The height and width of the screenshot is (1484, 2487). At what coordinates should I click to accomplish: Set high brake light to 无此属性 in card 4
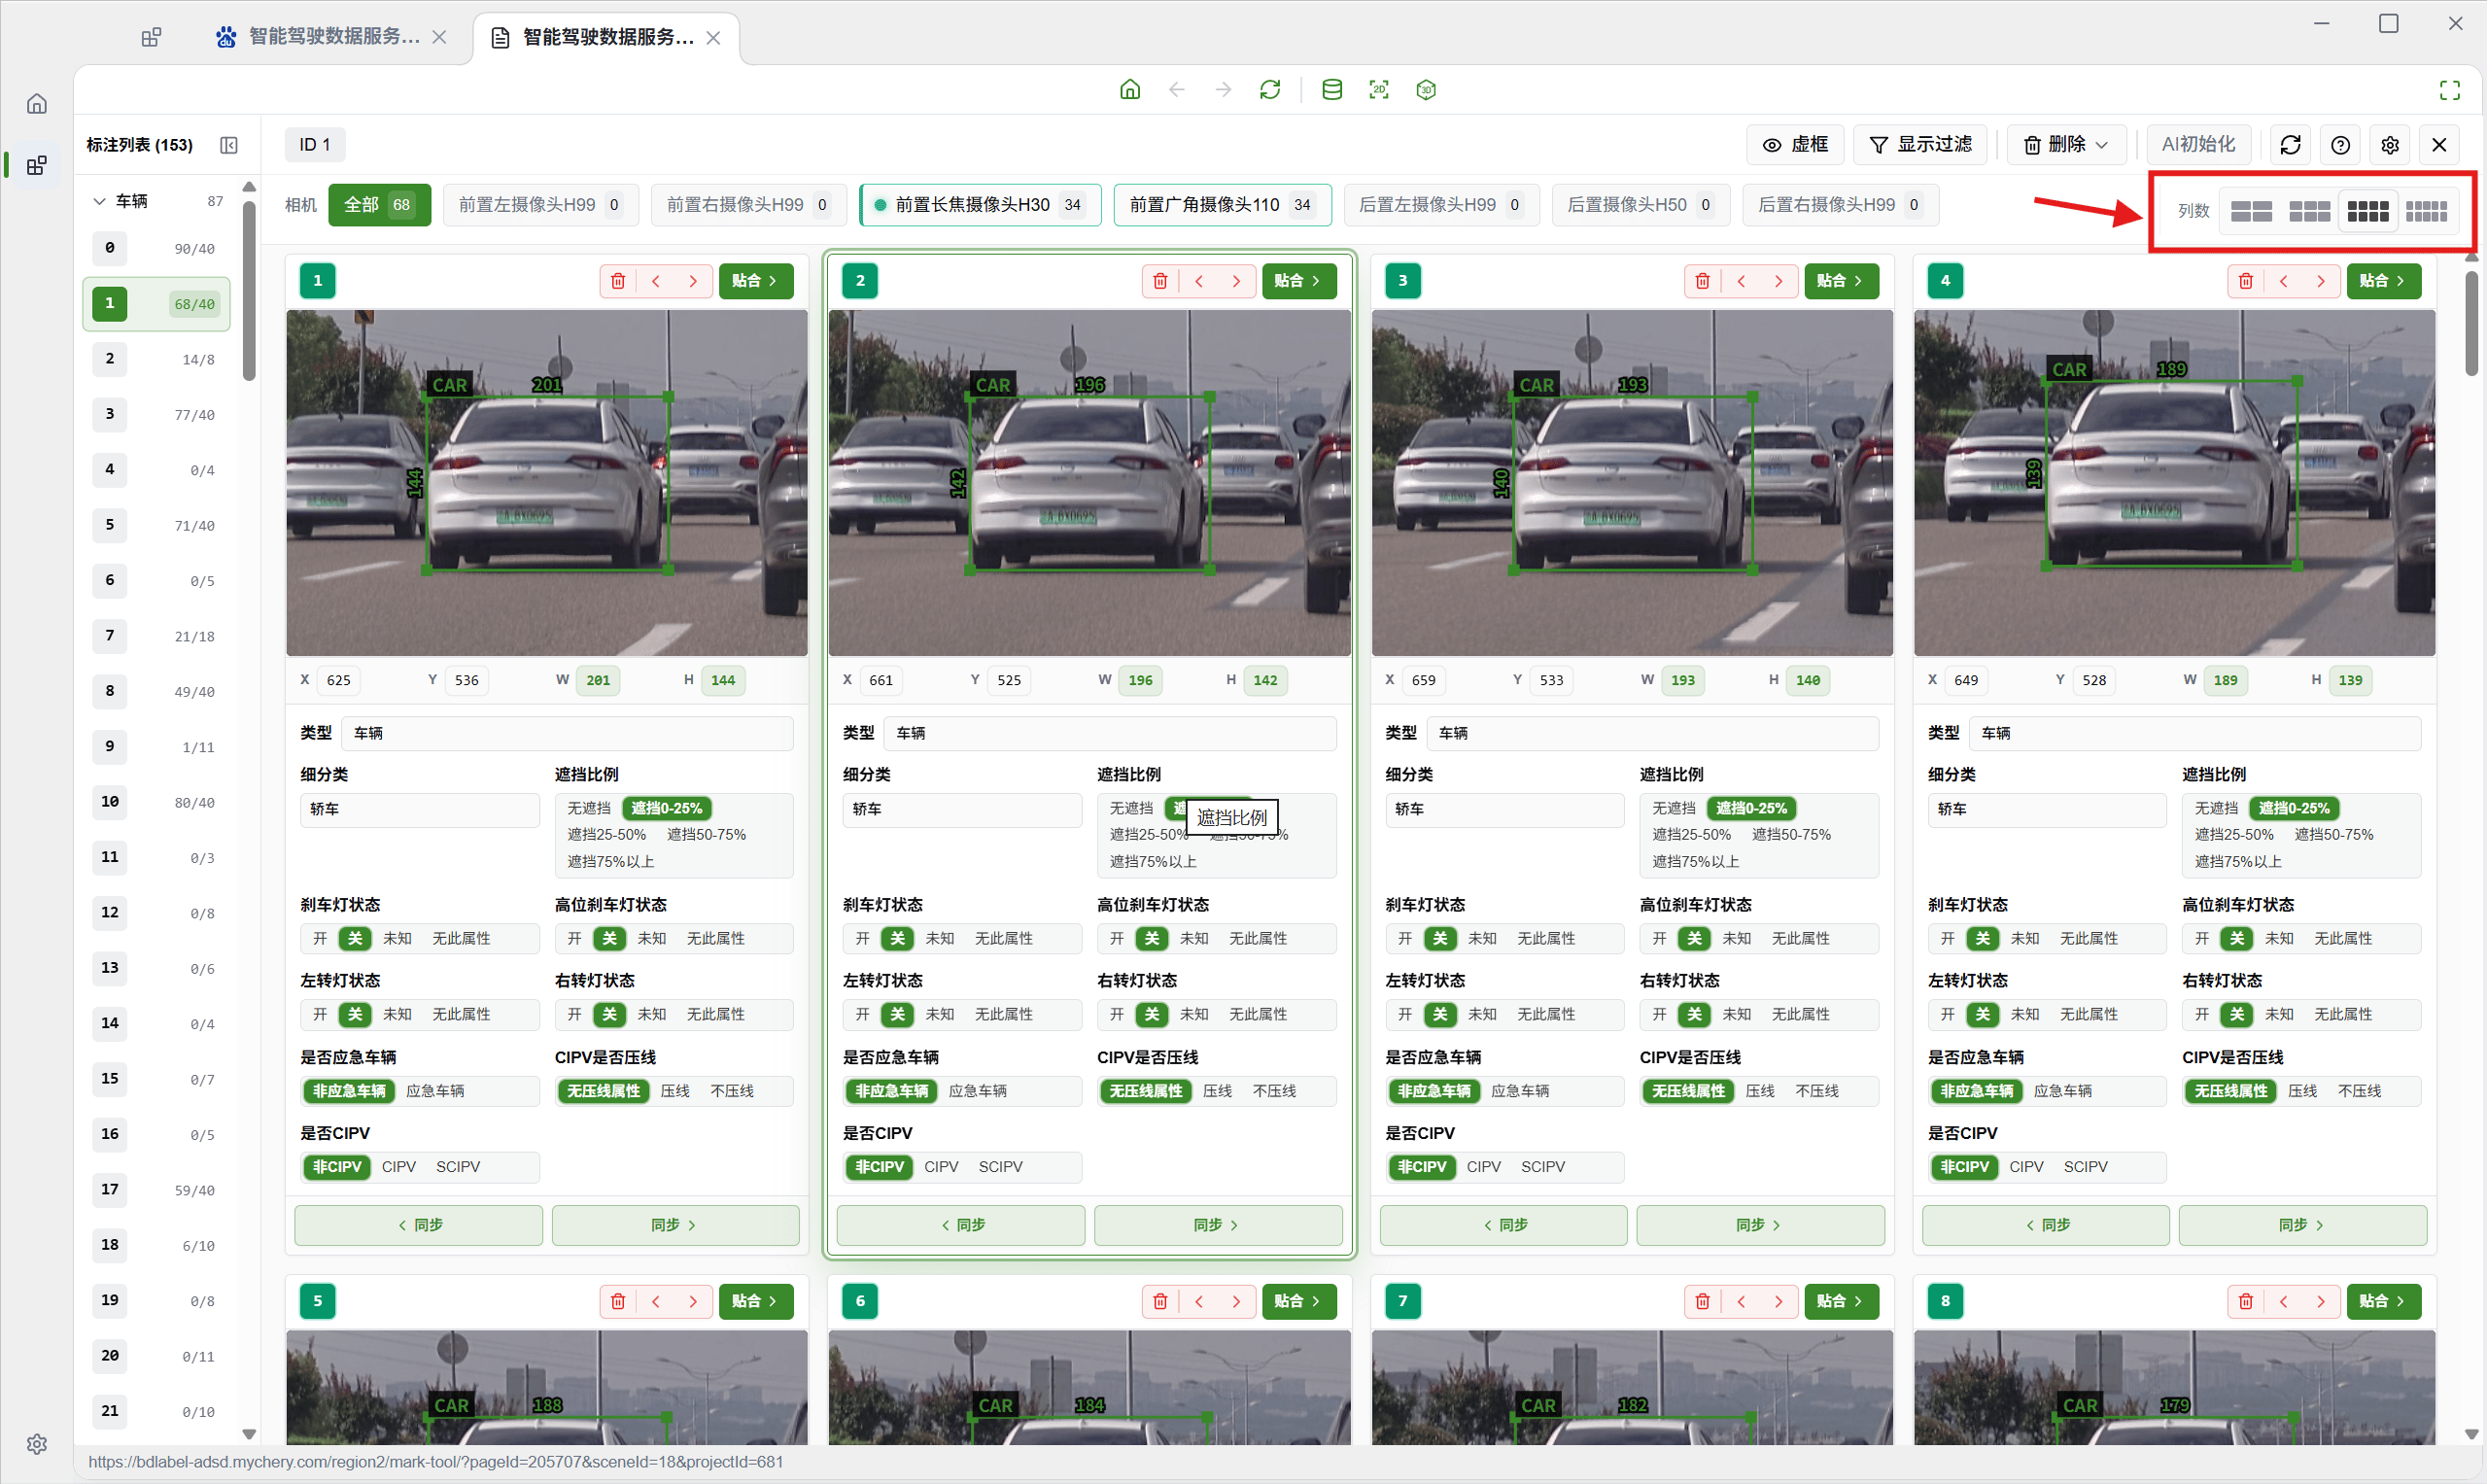(x=2343, y=938)
